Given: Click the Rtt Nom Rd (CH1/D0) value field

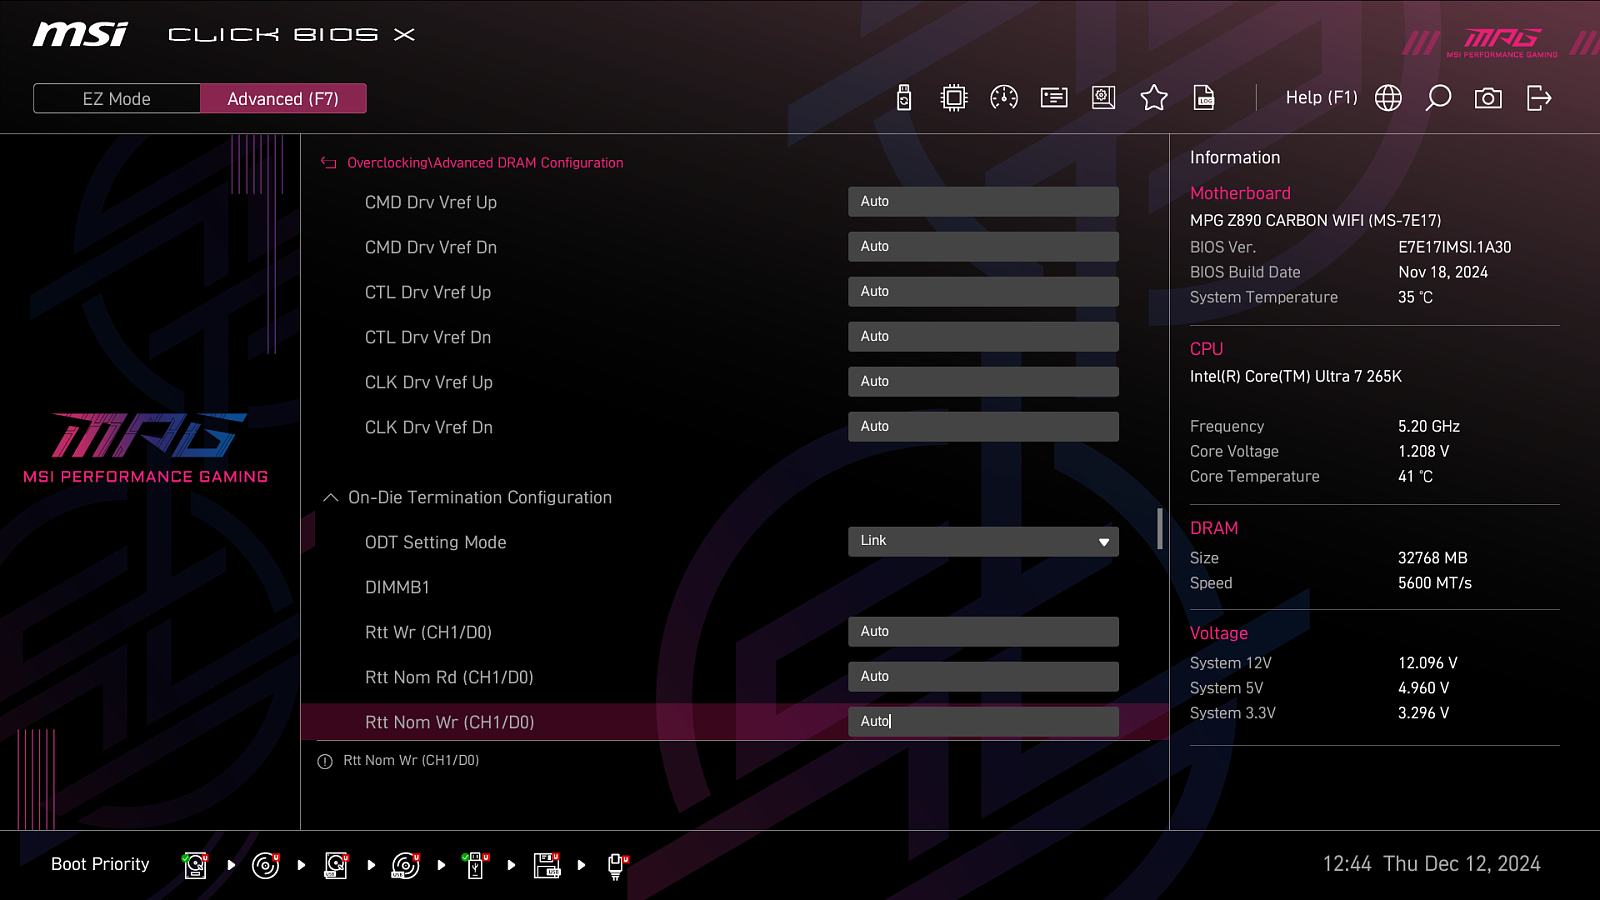Looking at the screenshot, I should (x=983, y=677).
